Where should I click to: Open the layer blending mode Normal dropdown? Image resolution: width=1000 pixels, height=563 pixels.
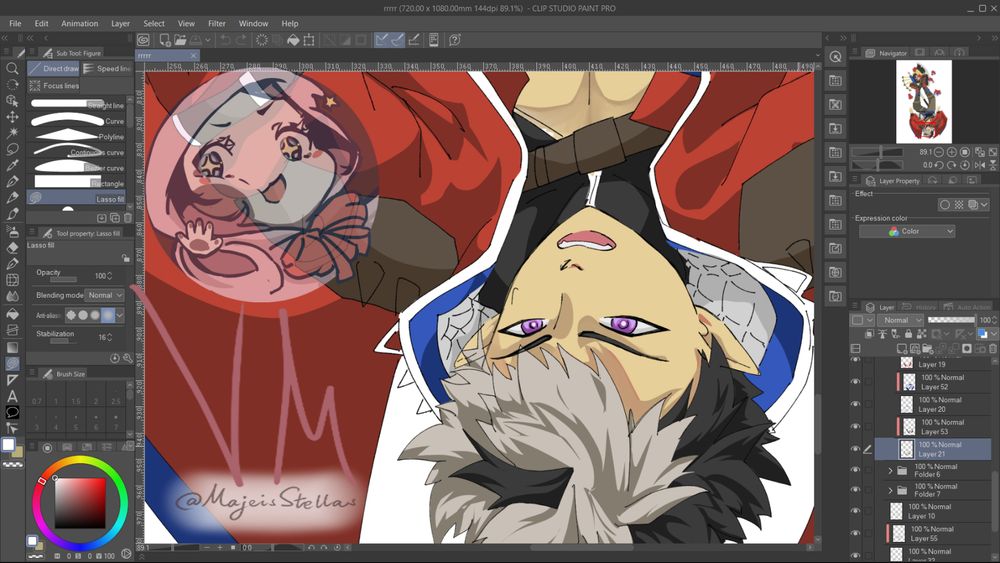[x=900, y=319]
